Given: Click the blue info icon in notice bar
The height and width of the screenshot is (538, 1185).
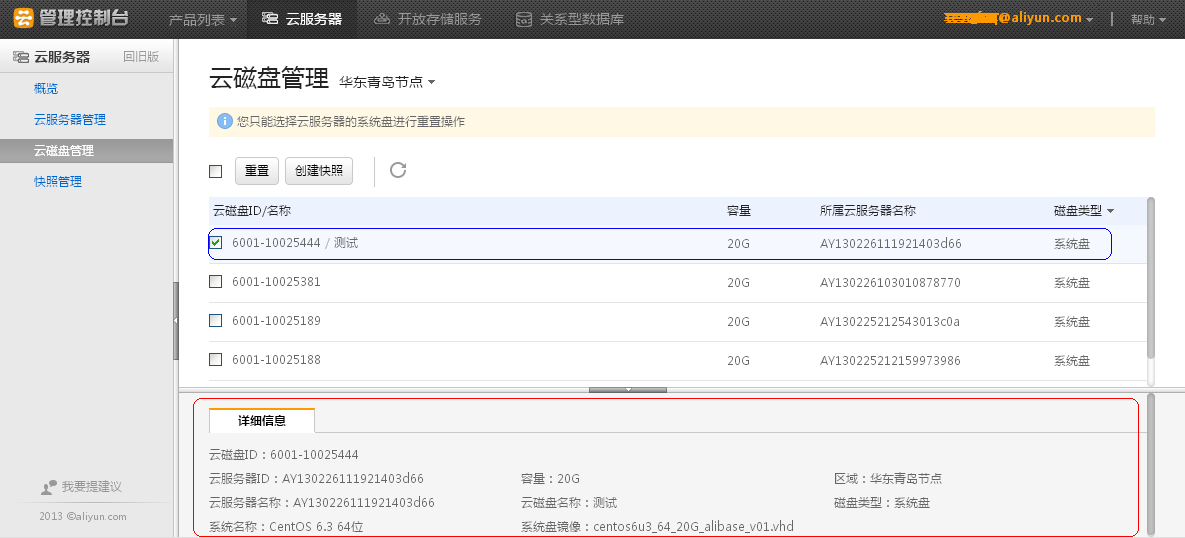Looking at the screenshot, I should [225, 122].
